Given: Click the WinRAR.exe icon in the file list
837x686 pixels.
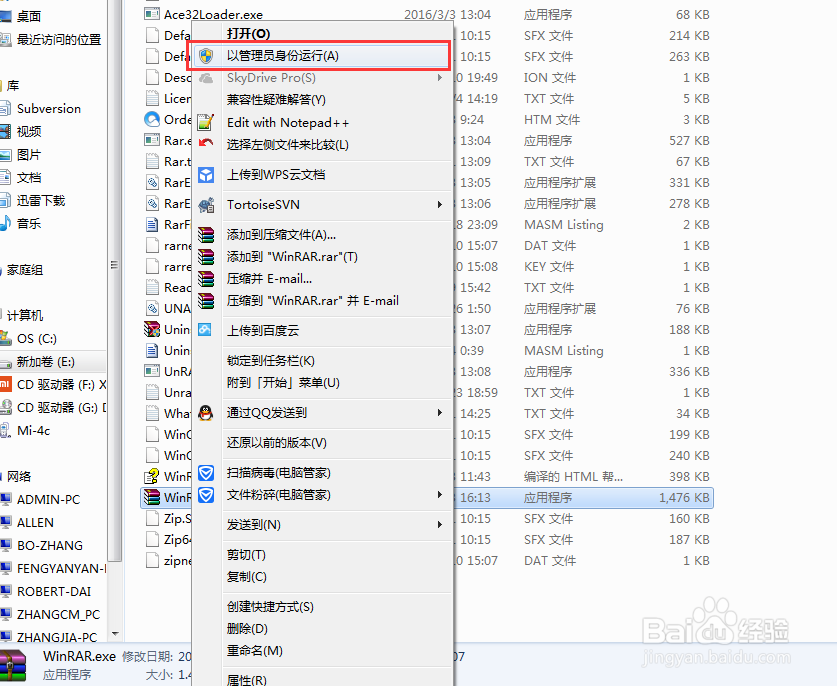Looking at the screenshot, I should tap(152, 498).
